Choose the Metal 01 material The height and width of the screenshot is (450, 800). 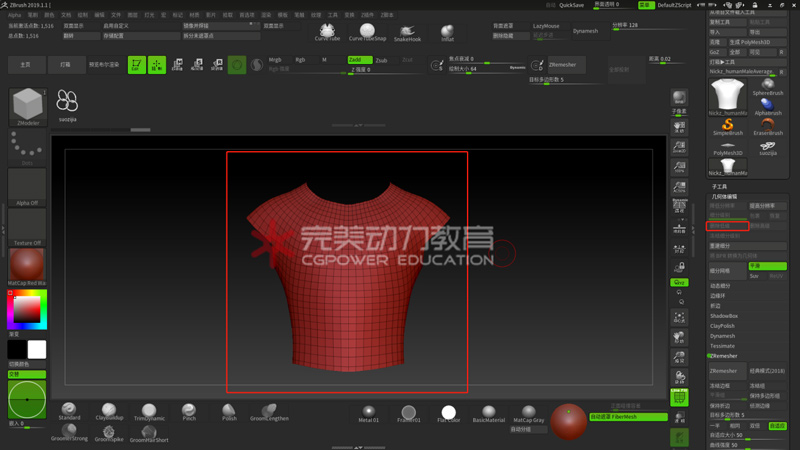click(x=368, y=413)
